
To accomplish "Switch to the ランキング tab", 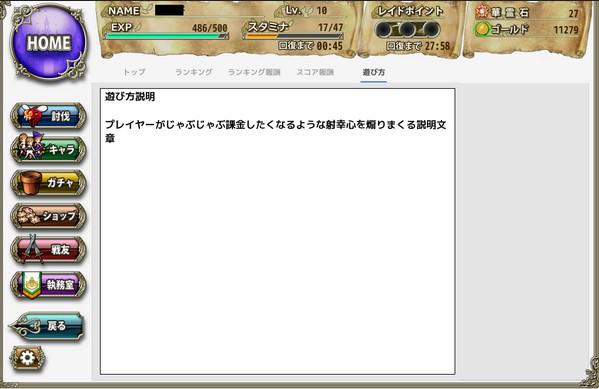I will pos(194,72).
